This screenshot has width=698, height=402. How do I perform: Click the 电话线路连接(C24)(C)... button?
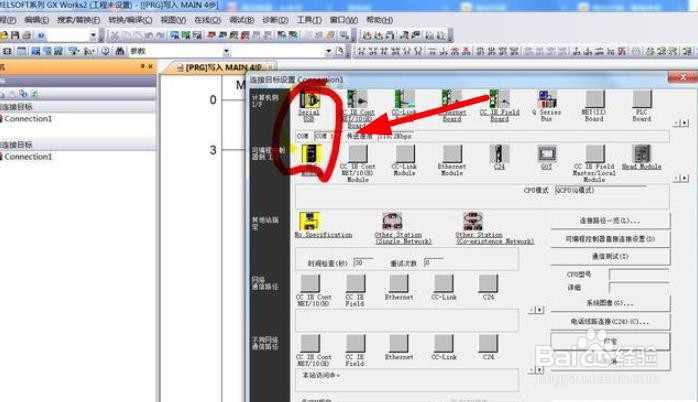pyautogui.click(x=610, y=321)
